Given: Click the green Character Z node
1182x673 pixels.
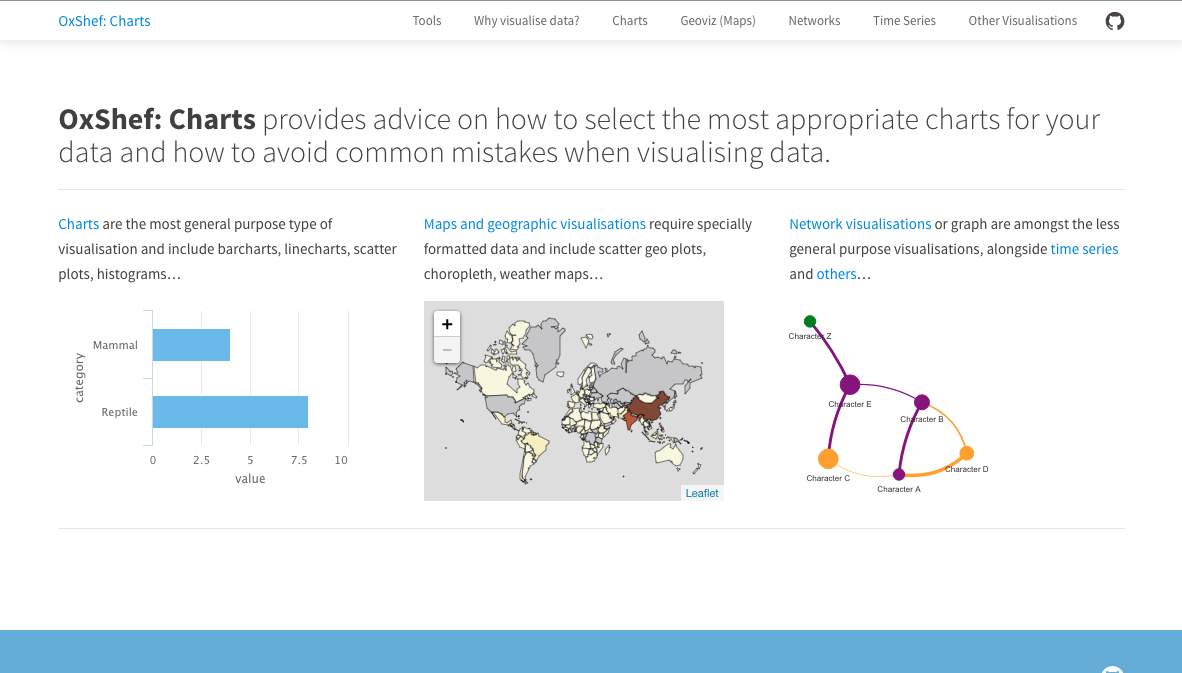Looking at the screenshot, I should tap(810, 321).
